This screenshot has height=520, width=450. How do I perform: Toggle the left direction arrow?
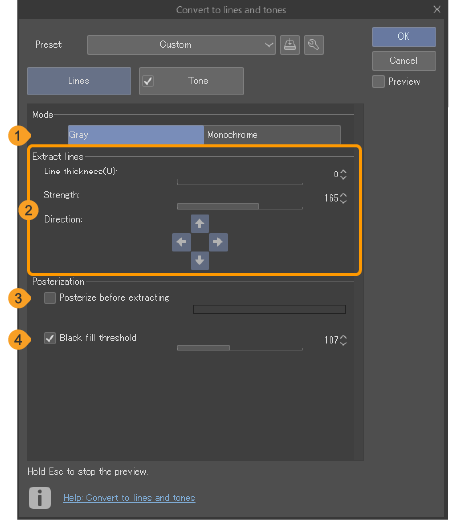181,242
